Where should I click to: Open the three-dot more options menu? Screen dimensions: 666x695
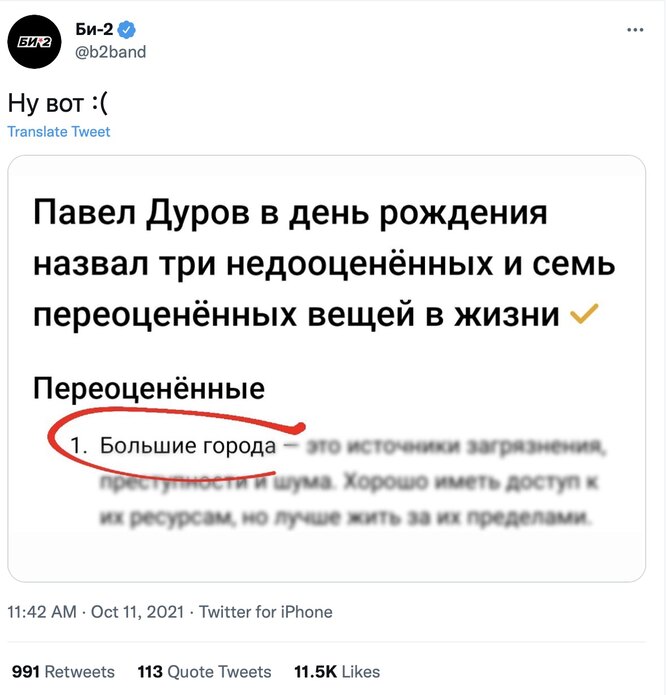coord(634,31)
